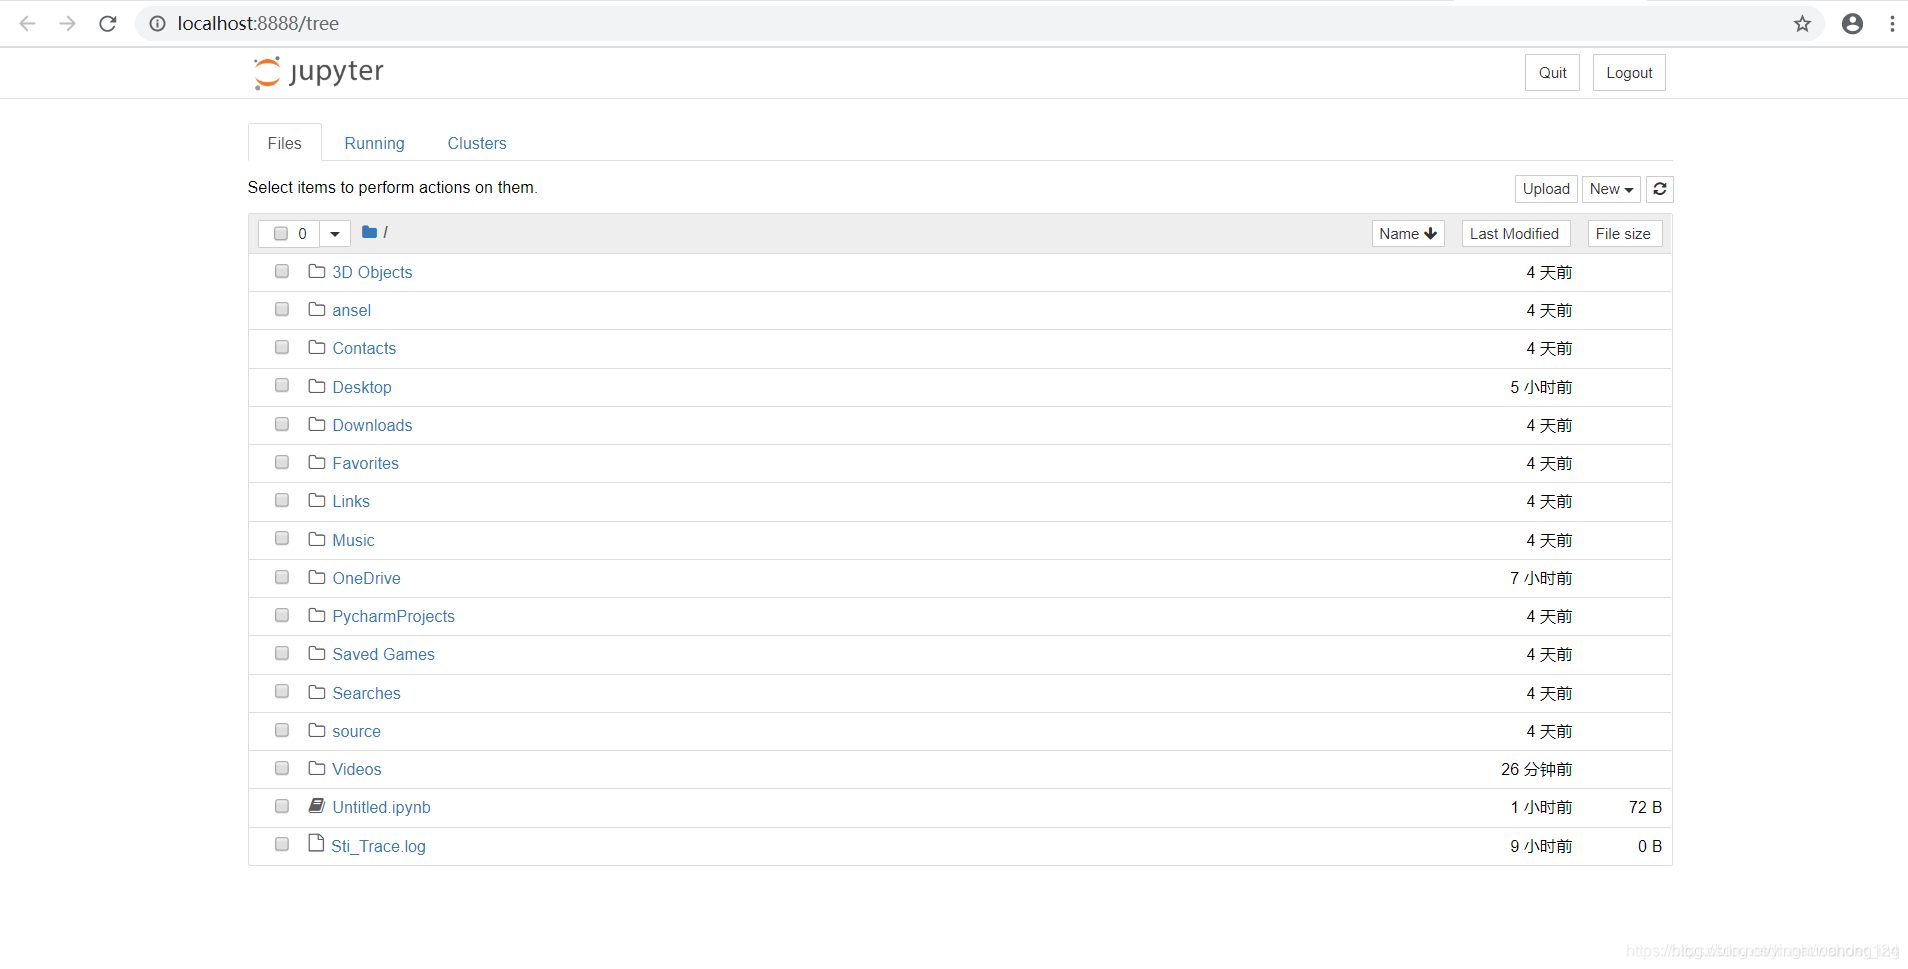Sort the list by Name
1908x969 pixels.
1408,233
